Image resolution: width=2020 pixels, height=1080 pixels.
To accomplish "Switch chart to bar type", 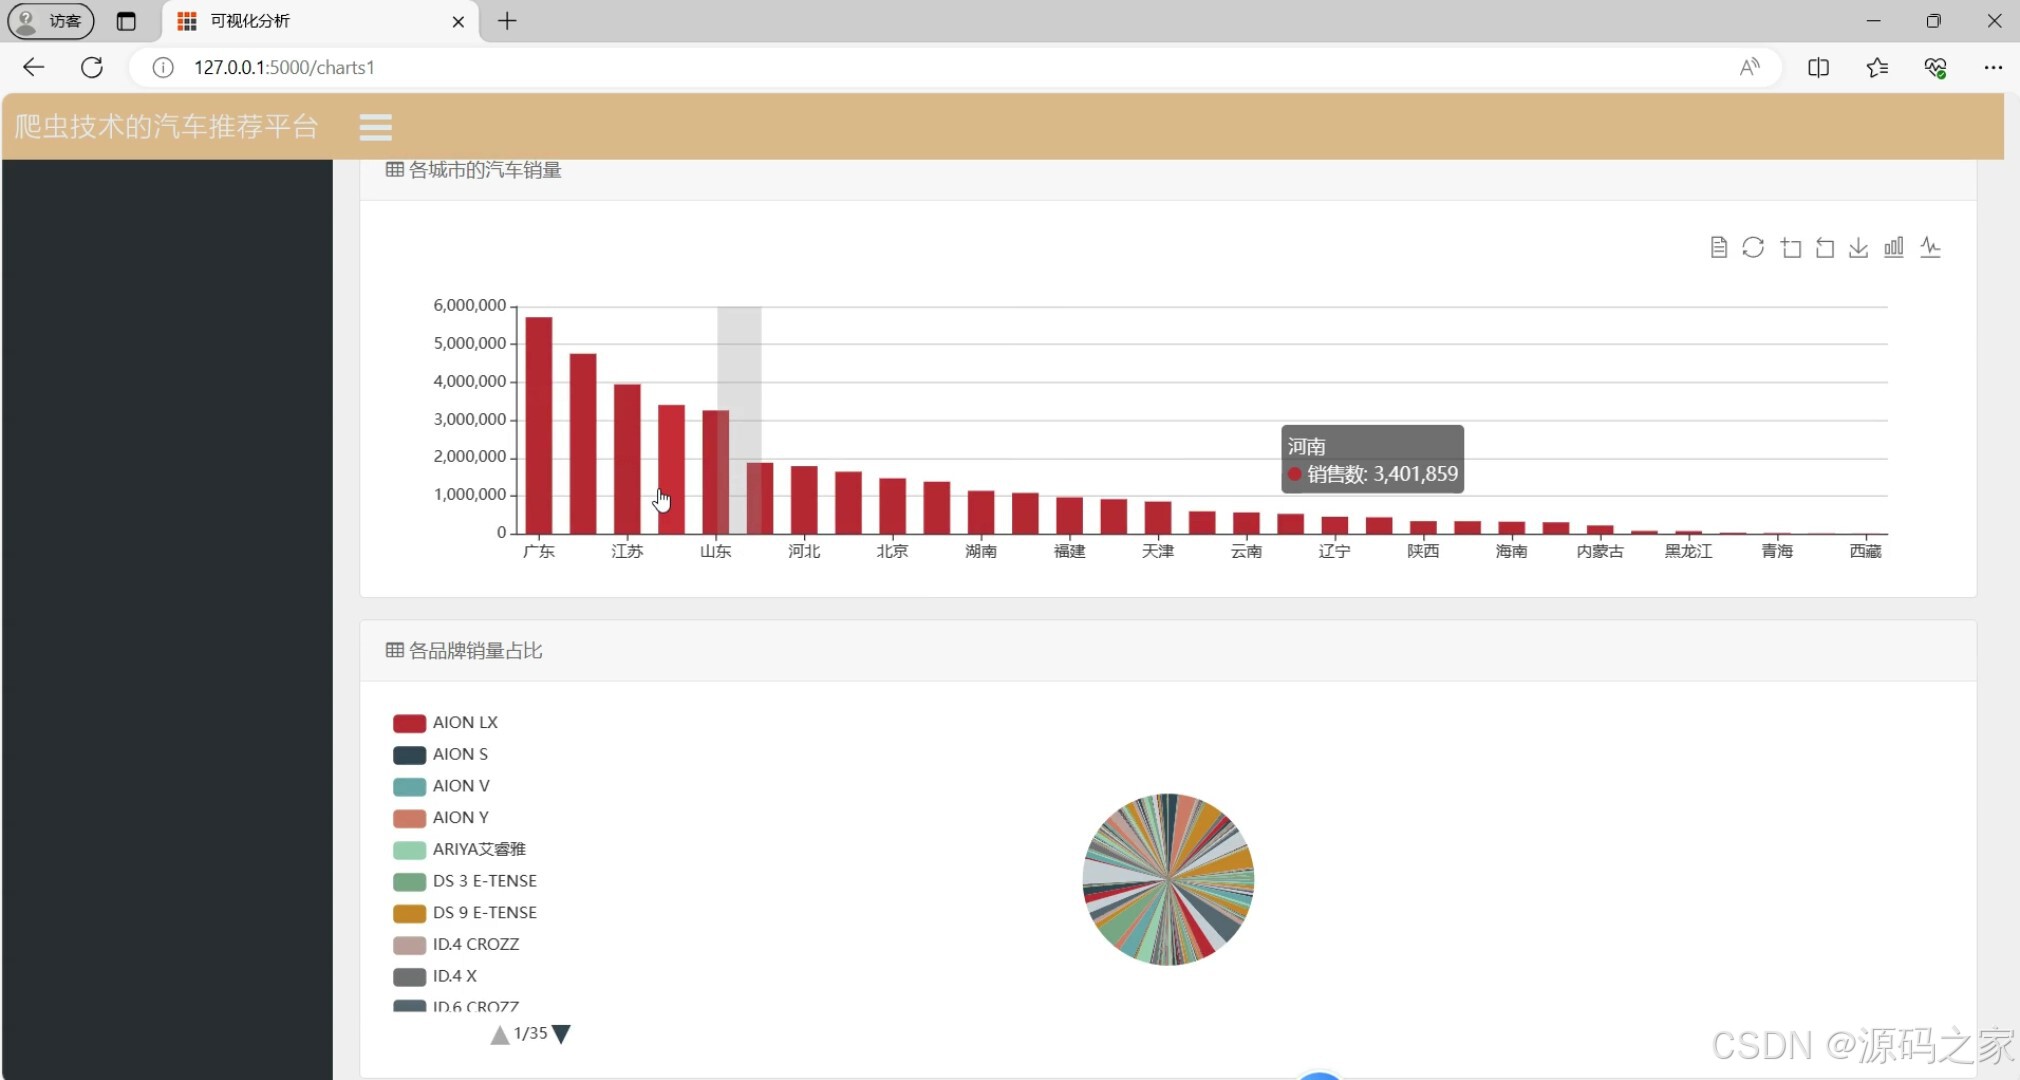I will click(x=1894, y=247).
